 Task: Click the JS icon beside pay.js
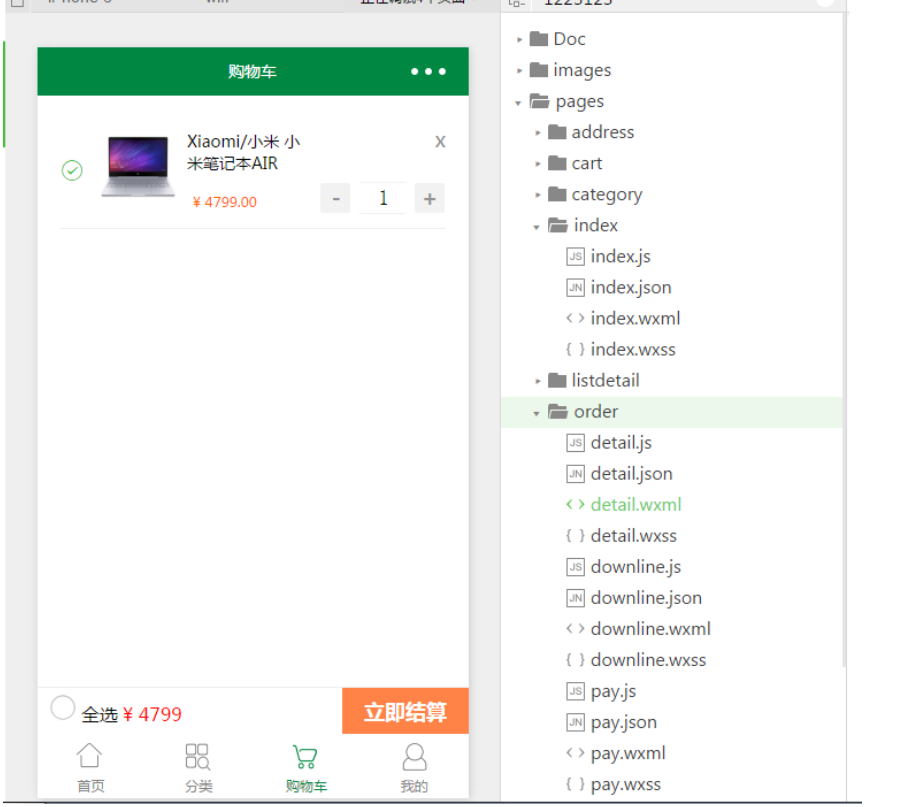point(576,691)
